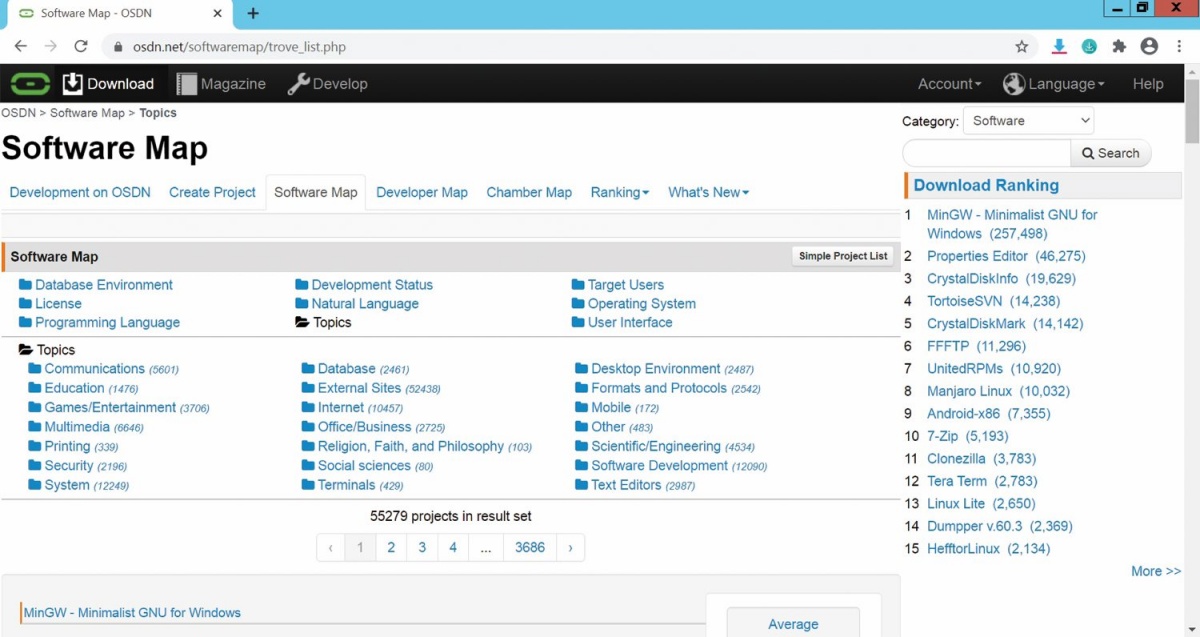Open MinGW project in Download Ranking
This screenshot has height=637, width=1200.
coord(1012,224)
